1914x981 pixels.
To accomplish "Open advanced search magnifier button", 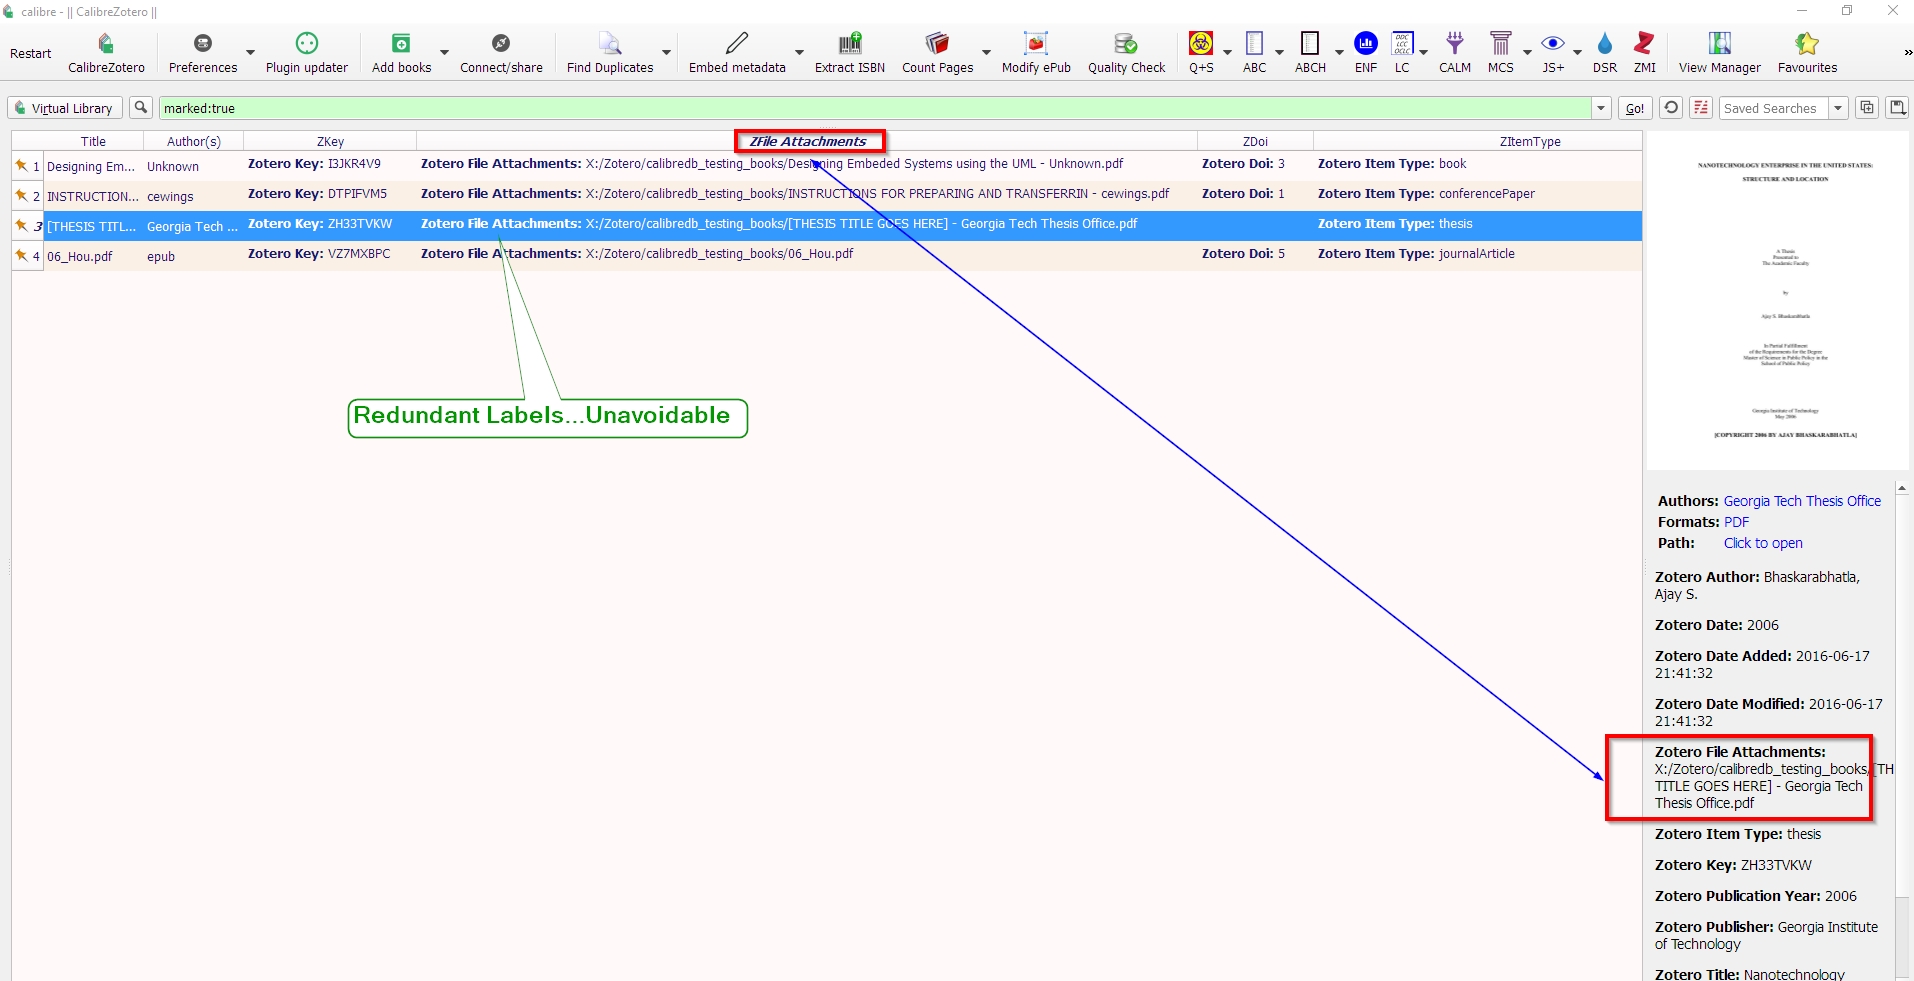I will tap(141, 108).
